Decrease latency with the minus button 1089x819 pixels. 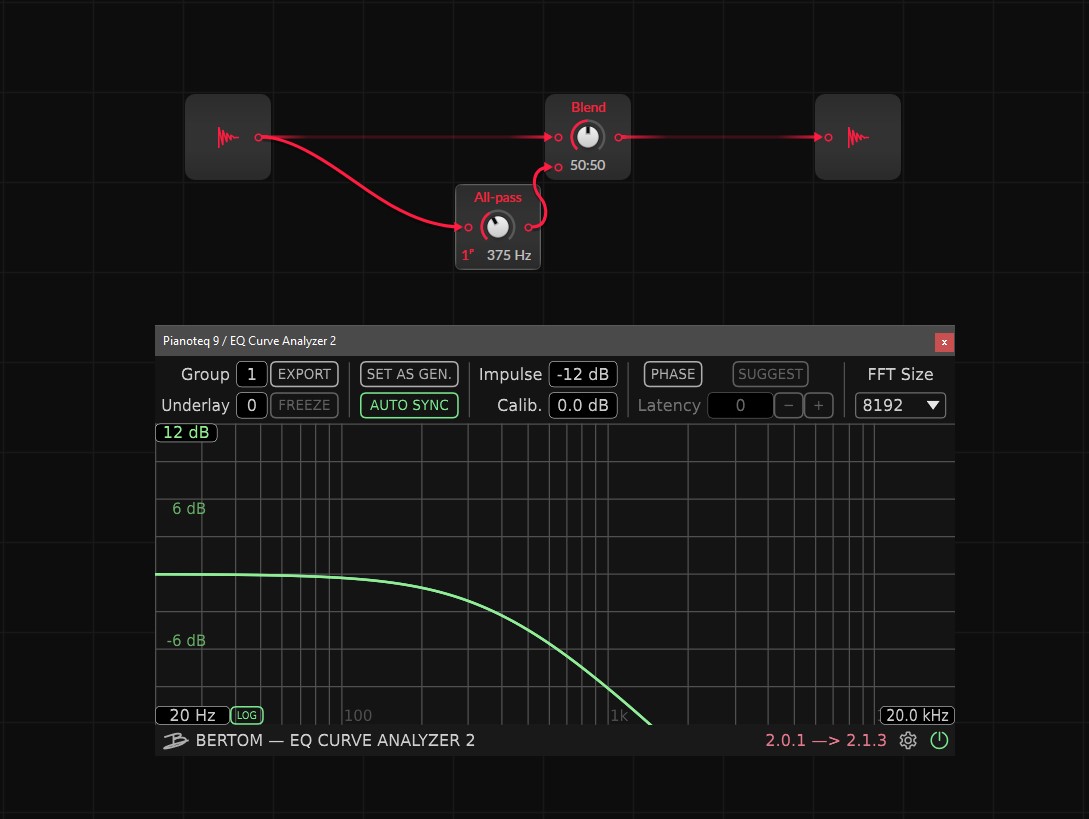coord(788,405)
